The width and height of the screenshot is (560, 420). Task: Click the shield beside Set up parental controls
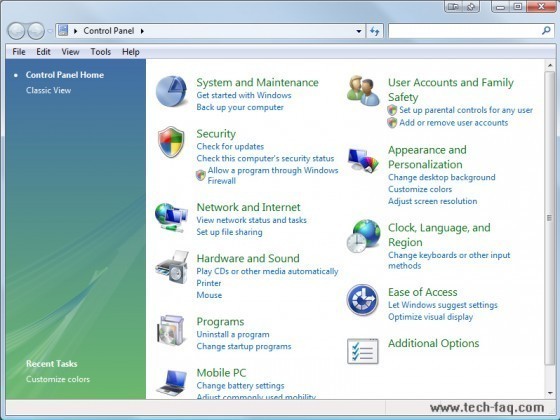392,110
